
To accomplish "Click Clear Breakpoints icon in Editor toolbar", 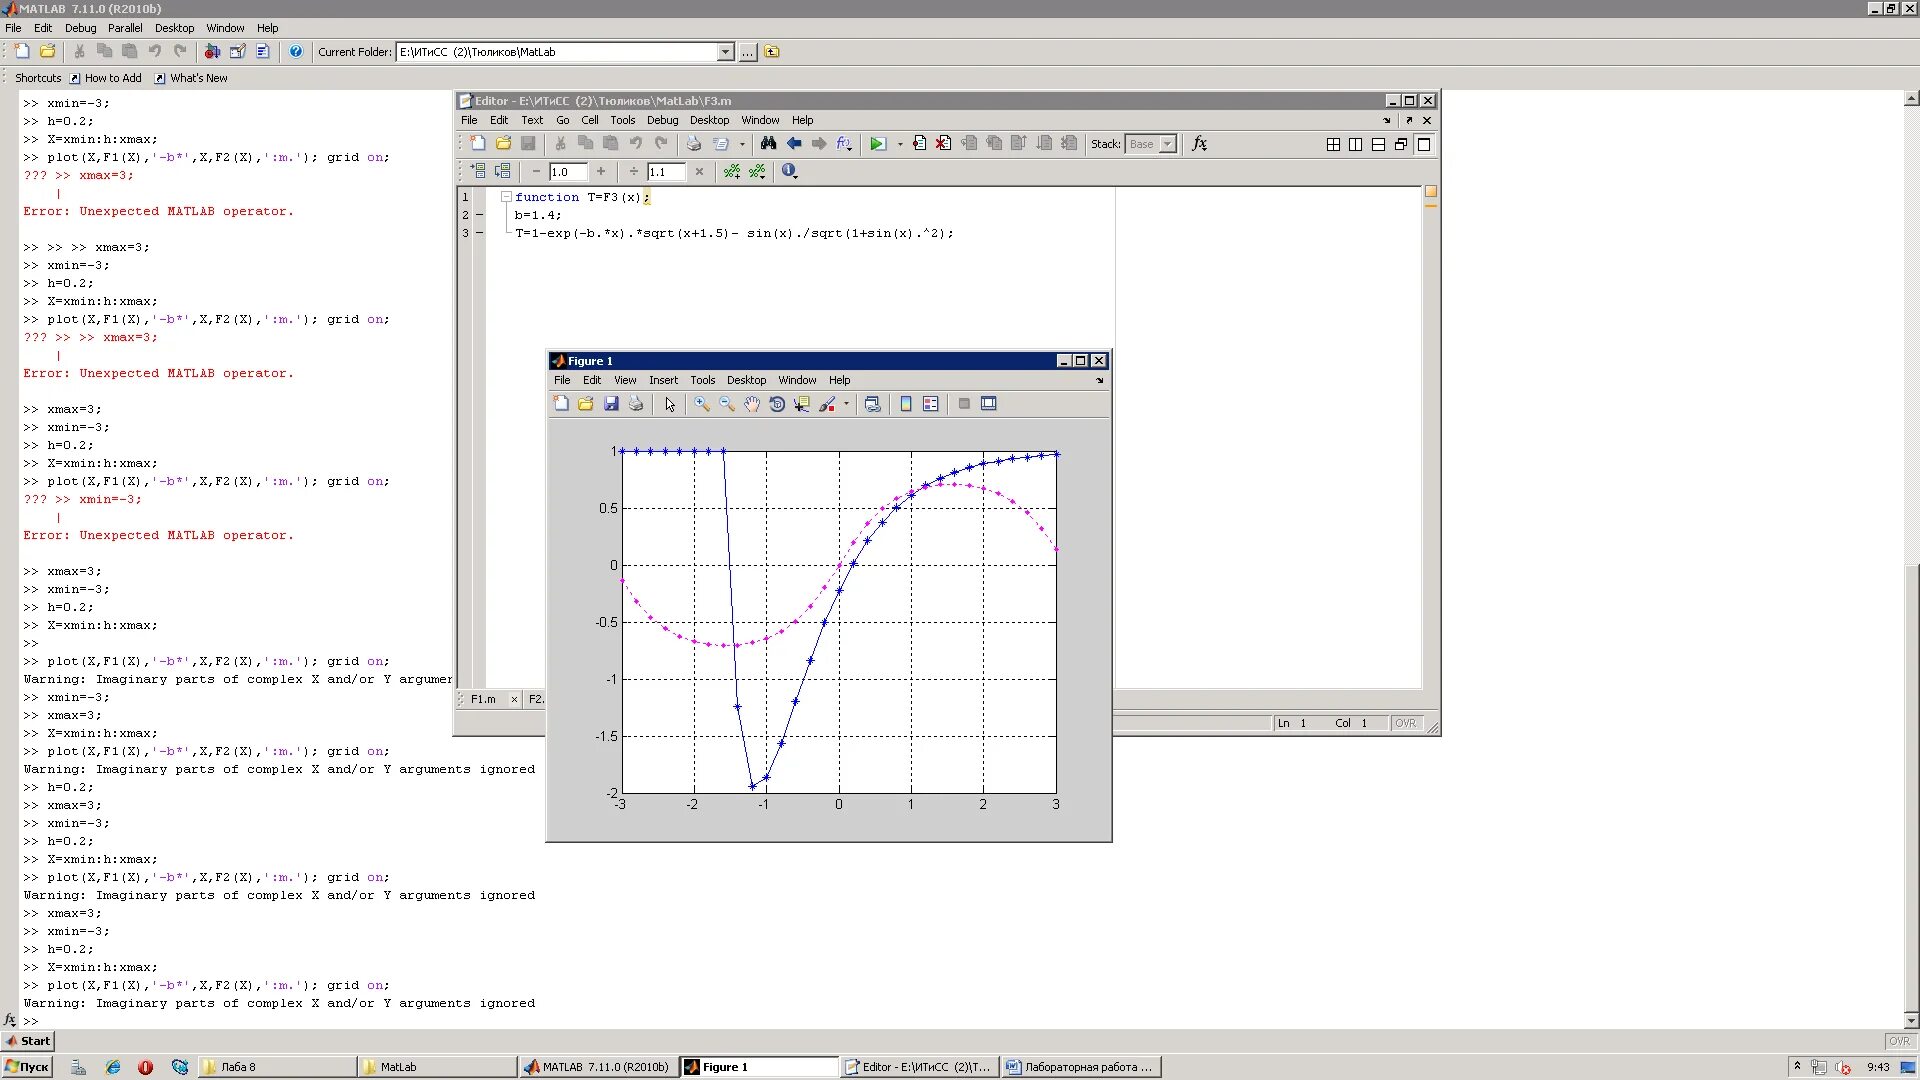I will click(x=943, y=144).
